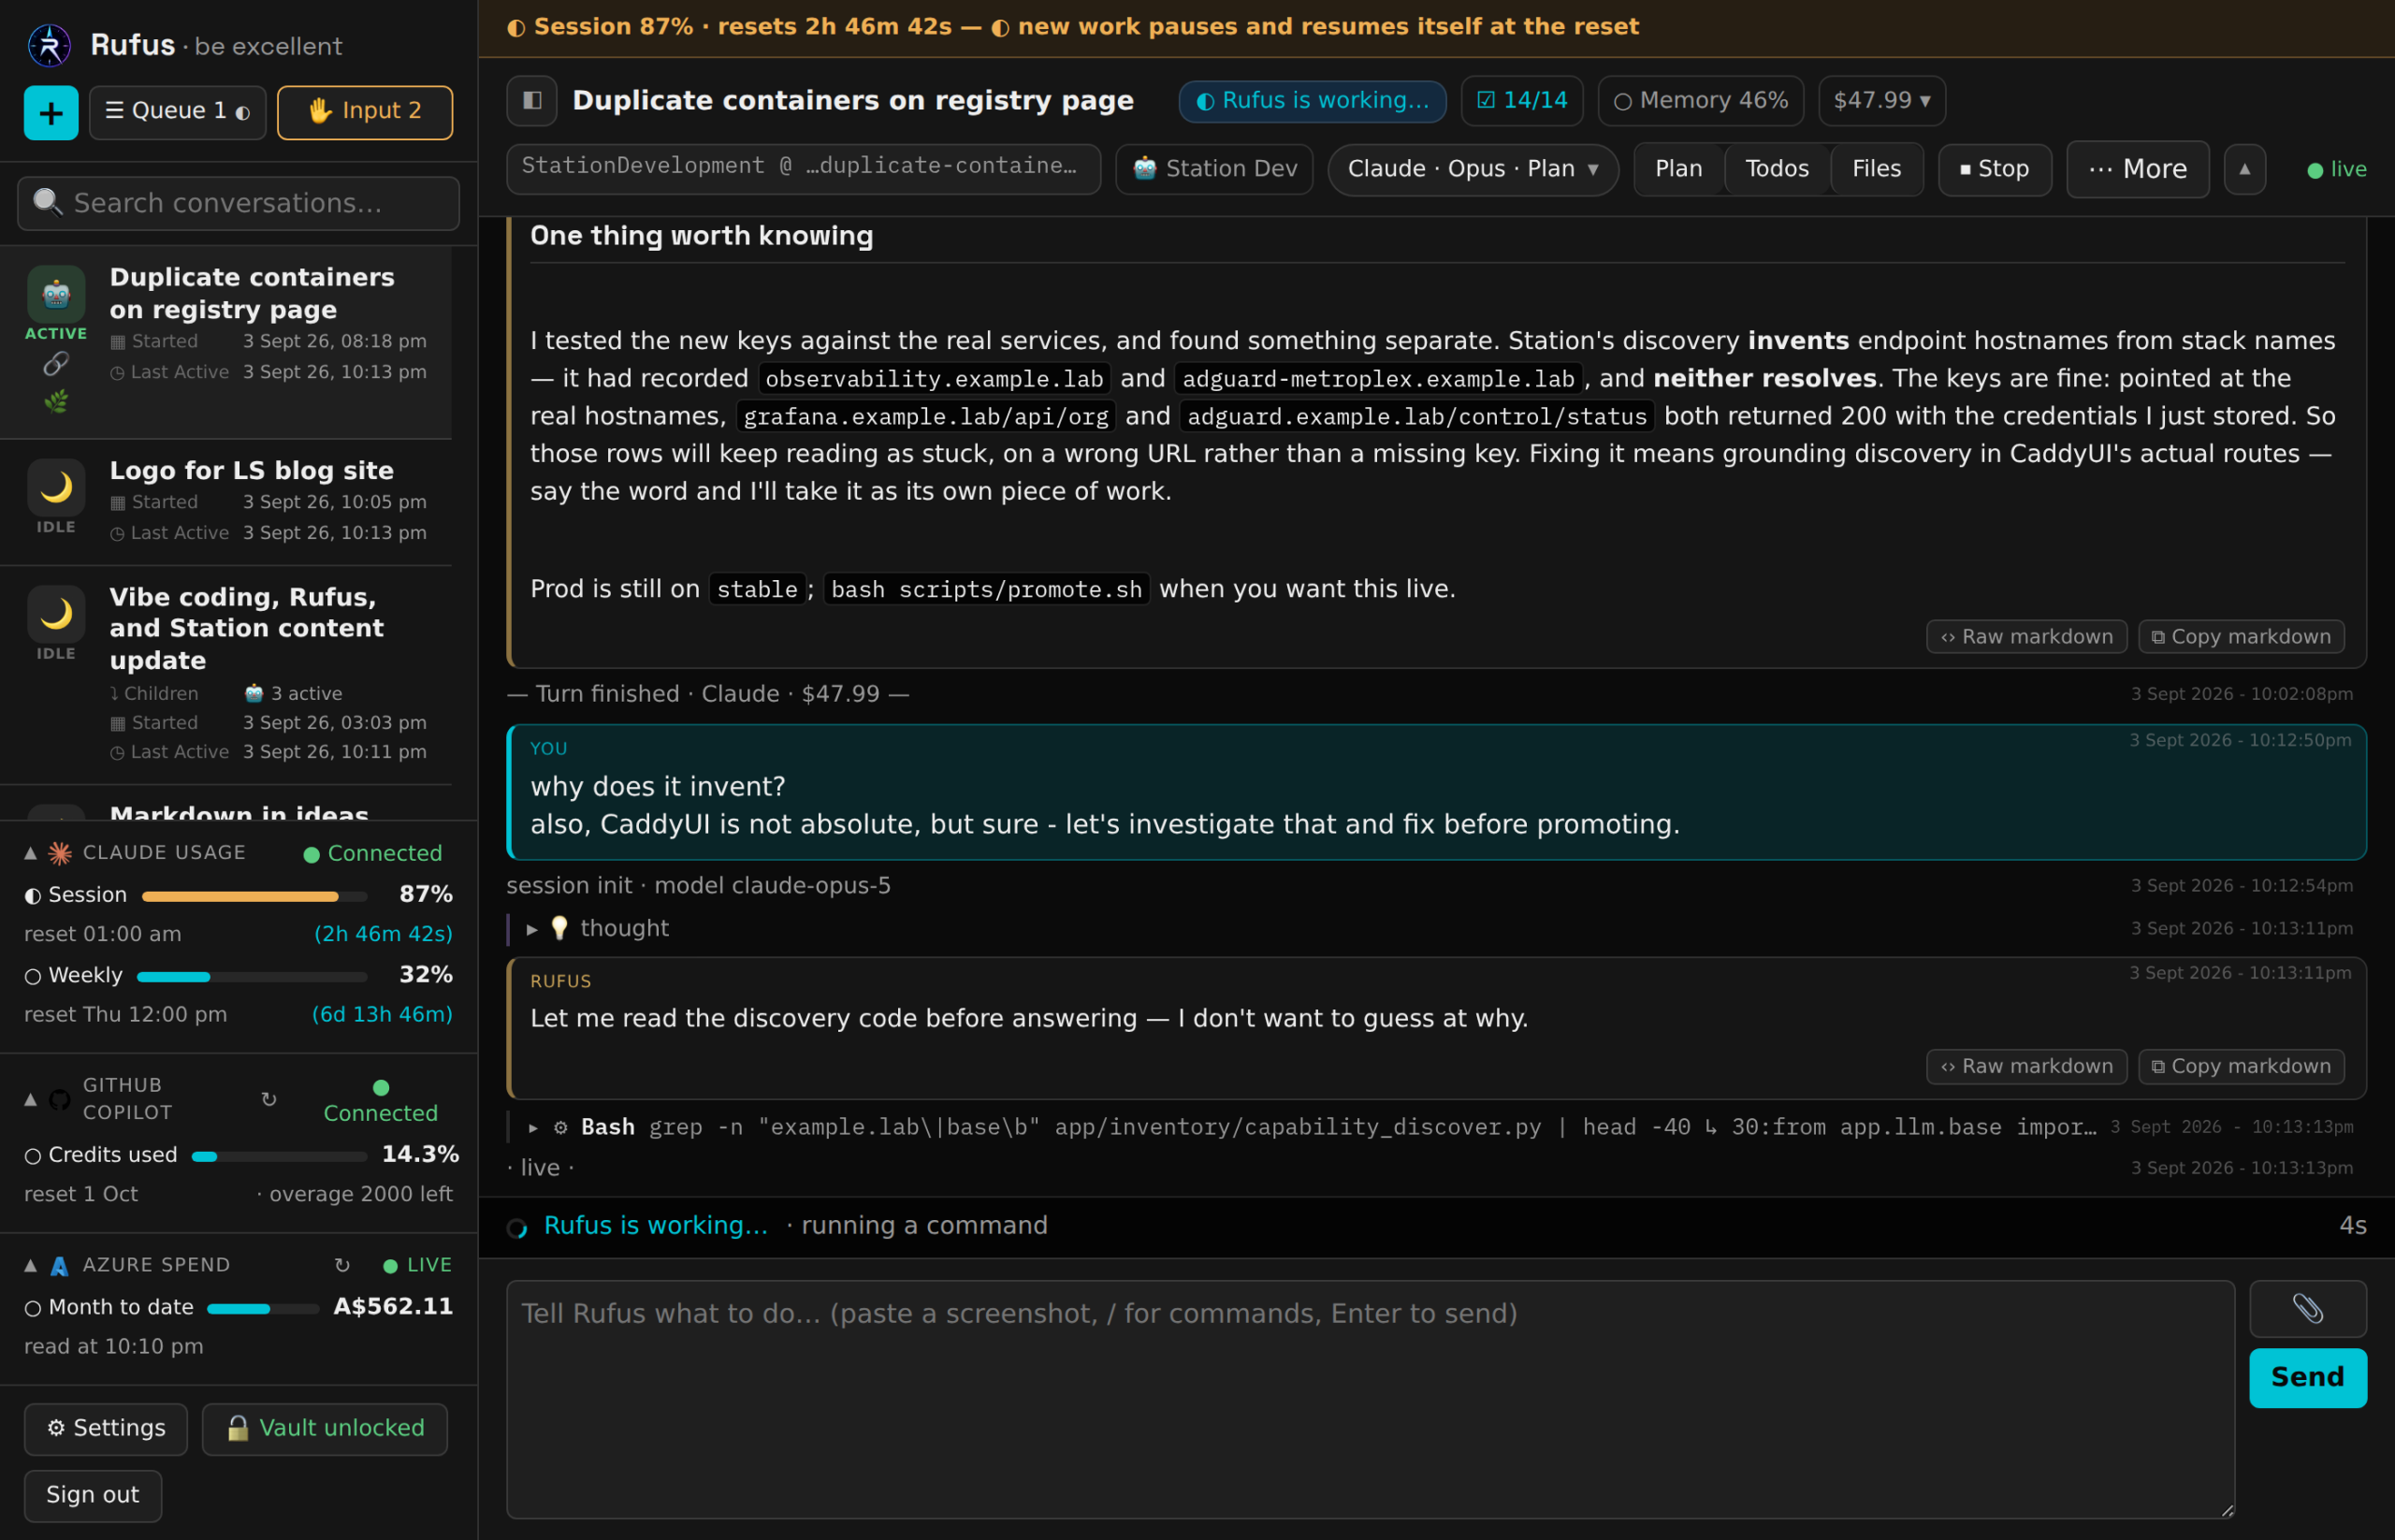Image resolution: width=2395 pixels, height=1540 pixels.
Task: Click the leaf icon on Duplicate containers conversation
Action: tap(56, 402)
